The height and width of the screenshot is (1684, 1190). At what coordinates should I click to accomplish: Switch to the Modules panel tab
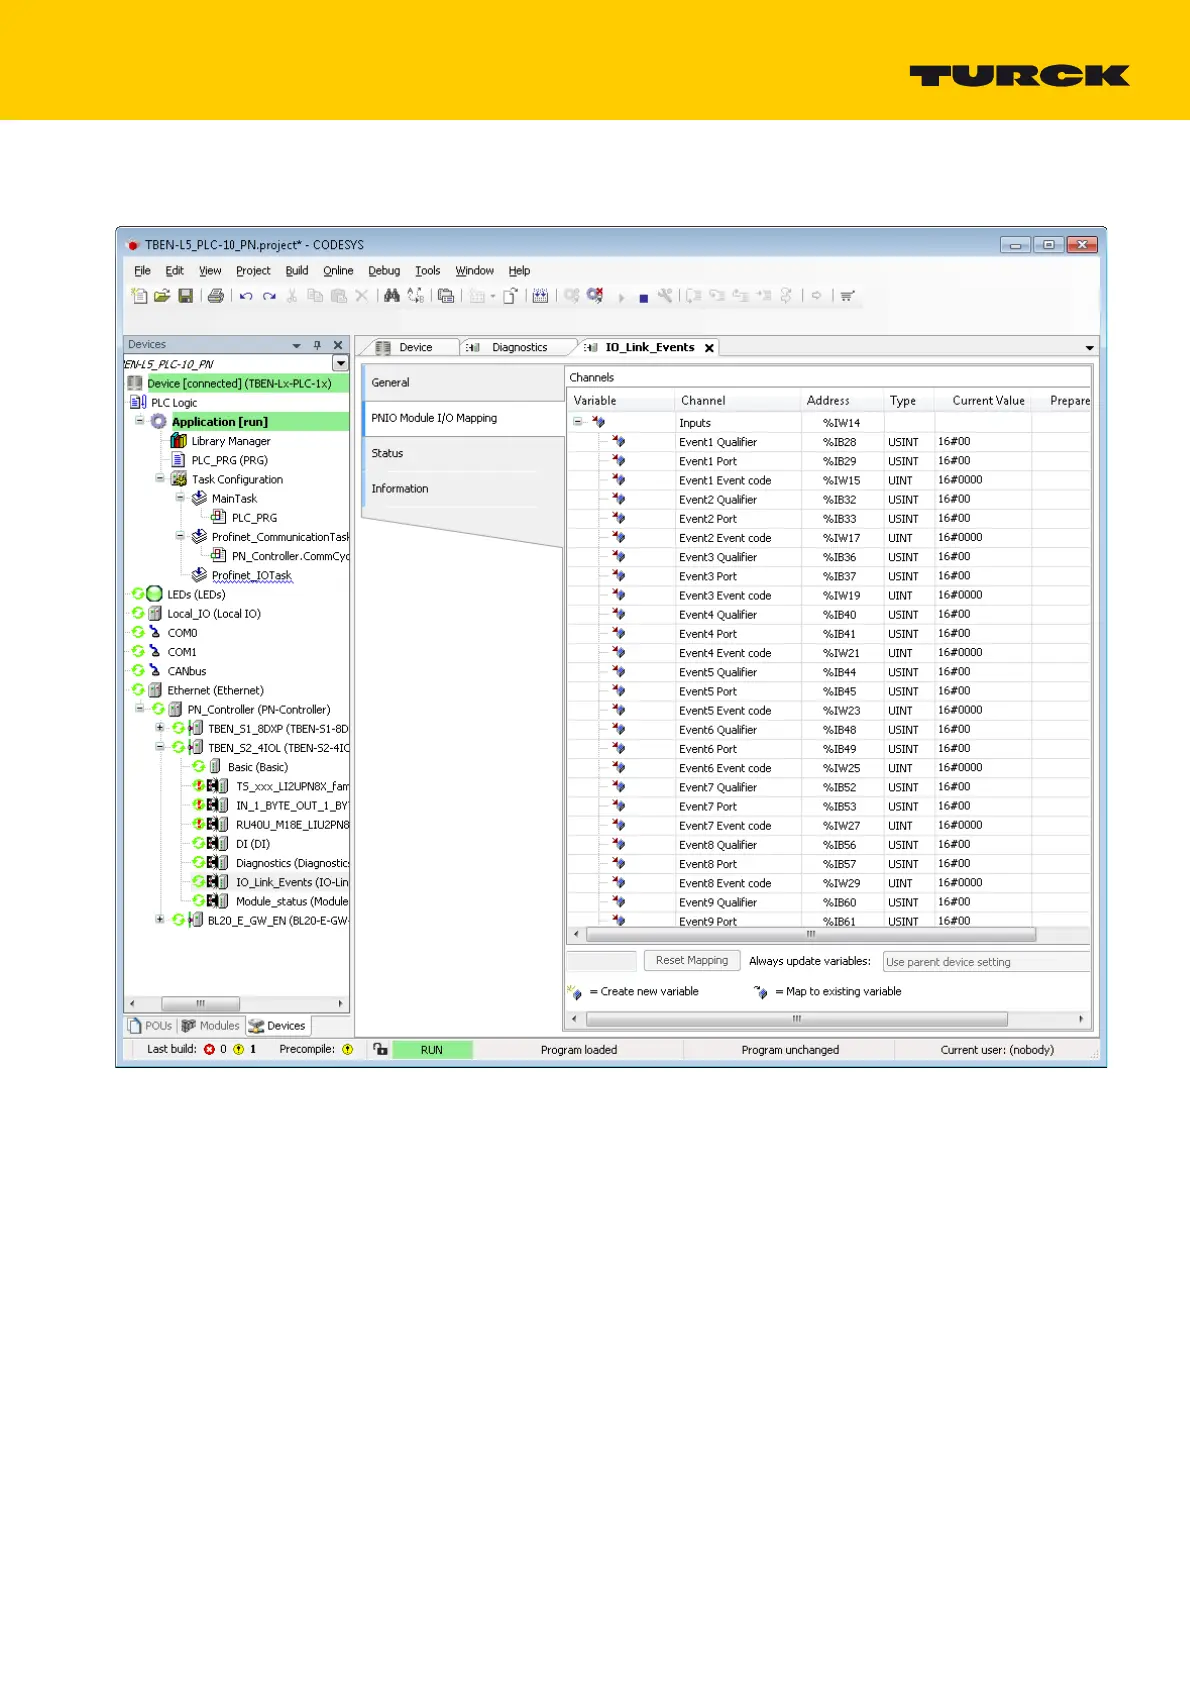[x=211, y=1026]
